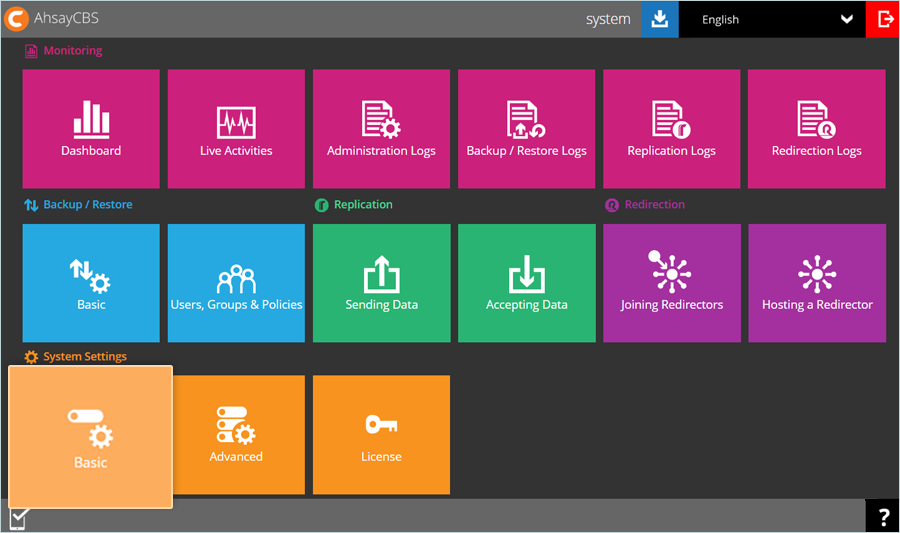Open the Sending Data replication tile
The height and width of the screenshot is (533, 900).
(381, 283)
